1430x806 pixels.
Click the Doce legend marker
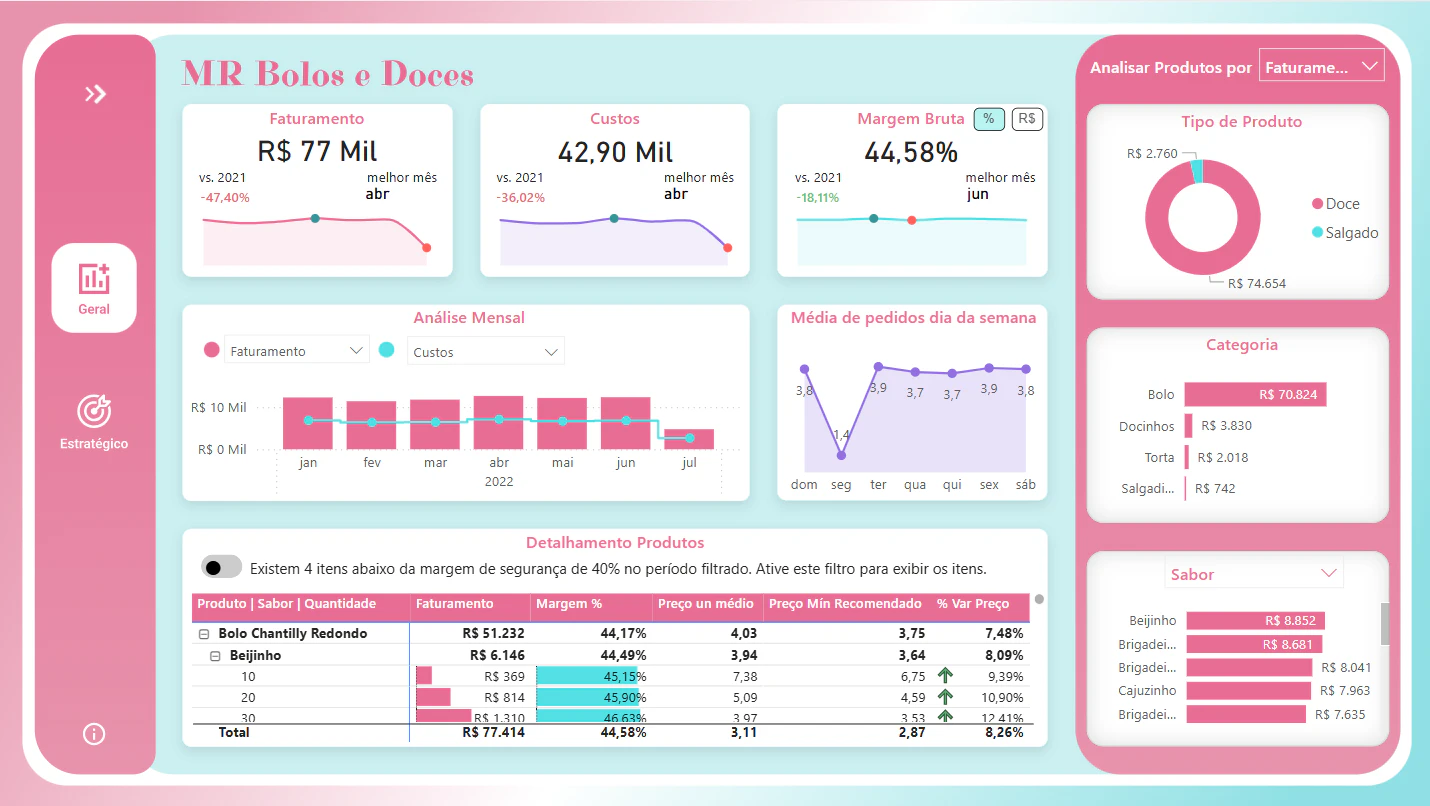coord(1317,204)
